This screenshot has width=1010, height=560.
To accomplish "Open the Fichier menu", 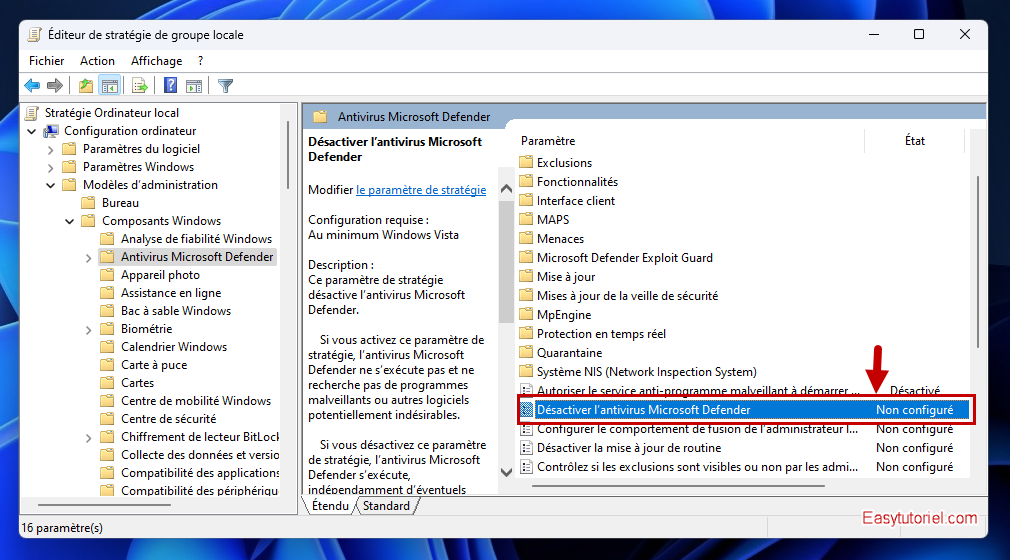I will tap(46, 61).
